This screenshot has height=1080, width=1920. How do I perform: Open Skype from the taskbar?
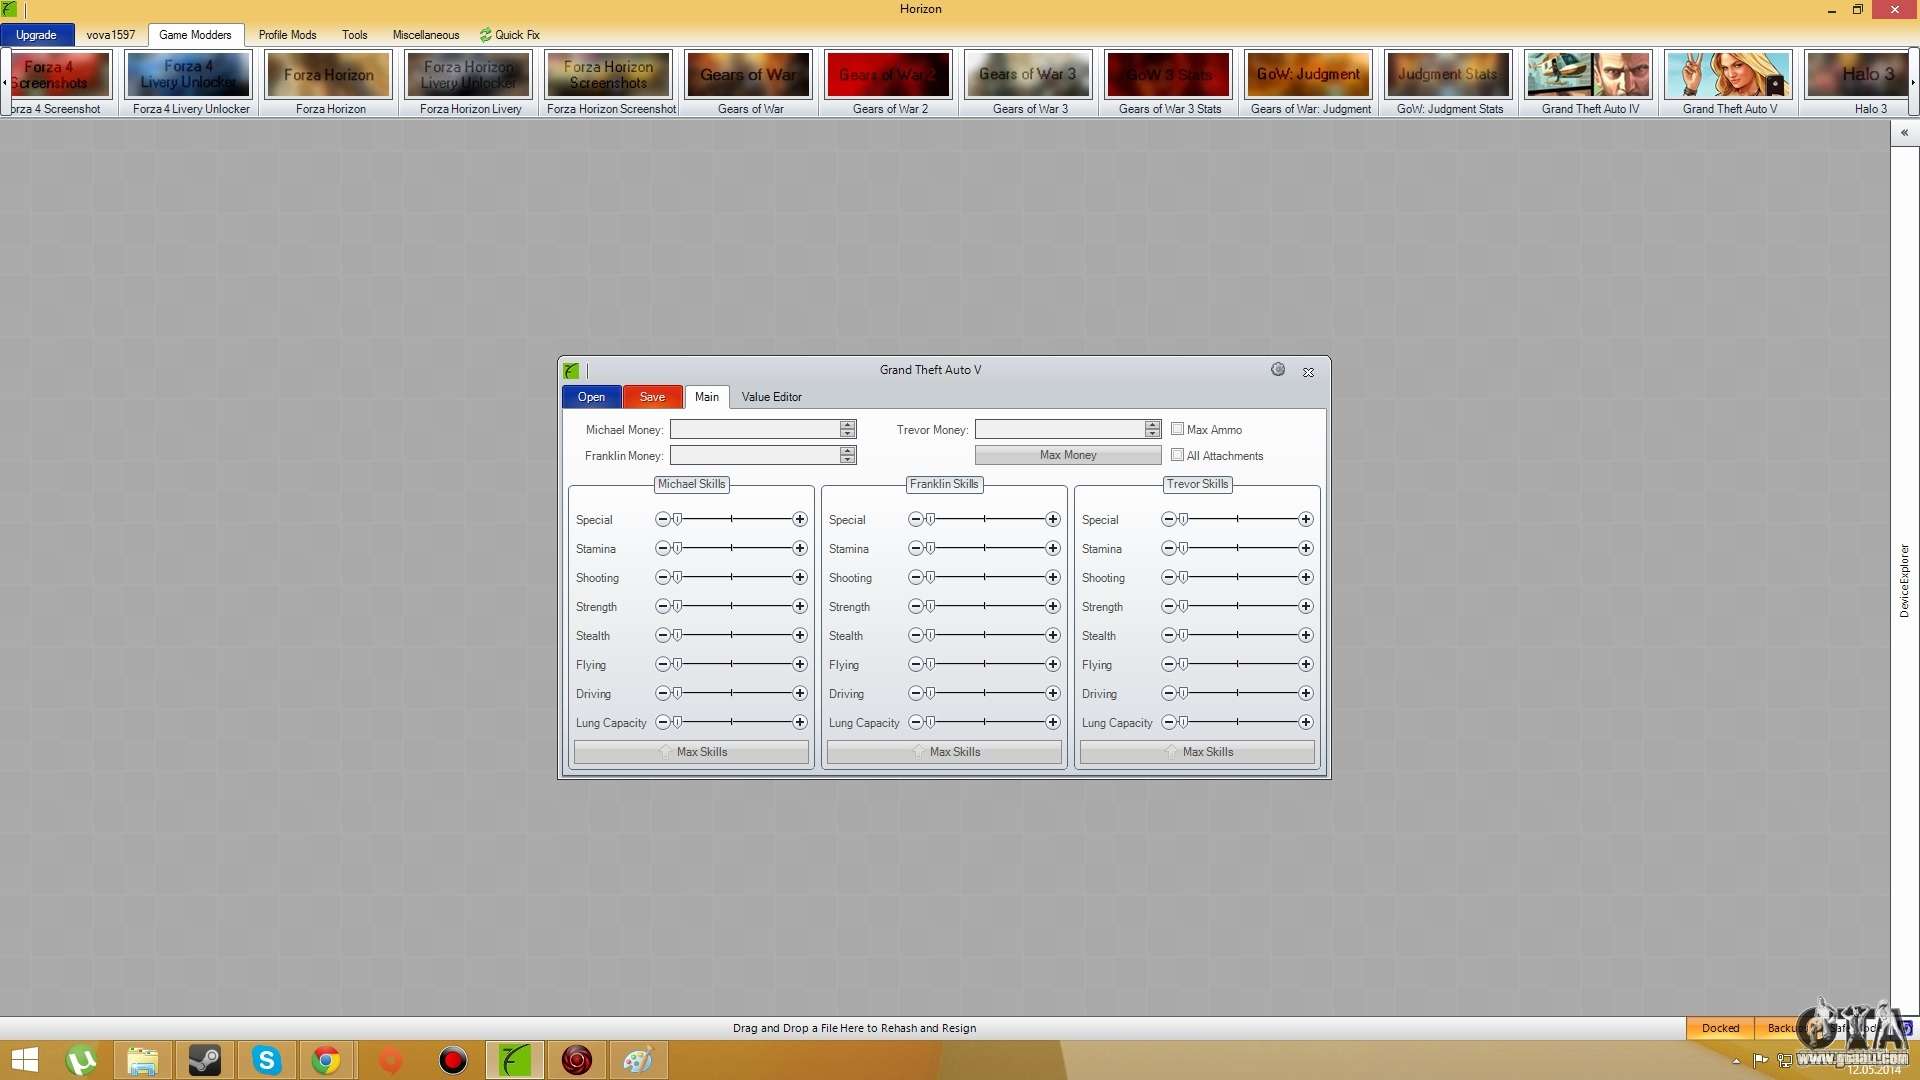click(x=267, y=1060)
